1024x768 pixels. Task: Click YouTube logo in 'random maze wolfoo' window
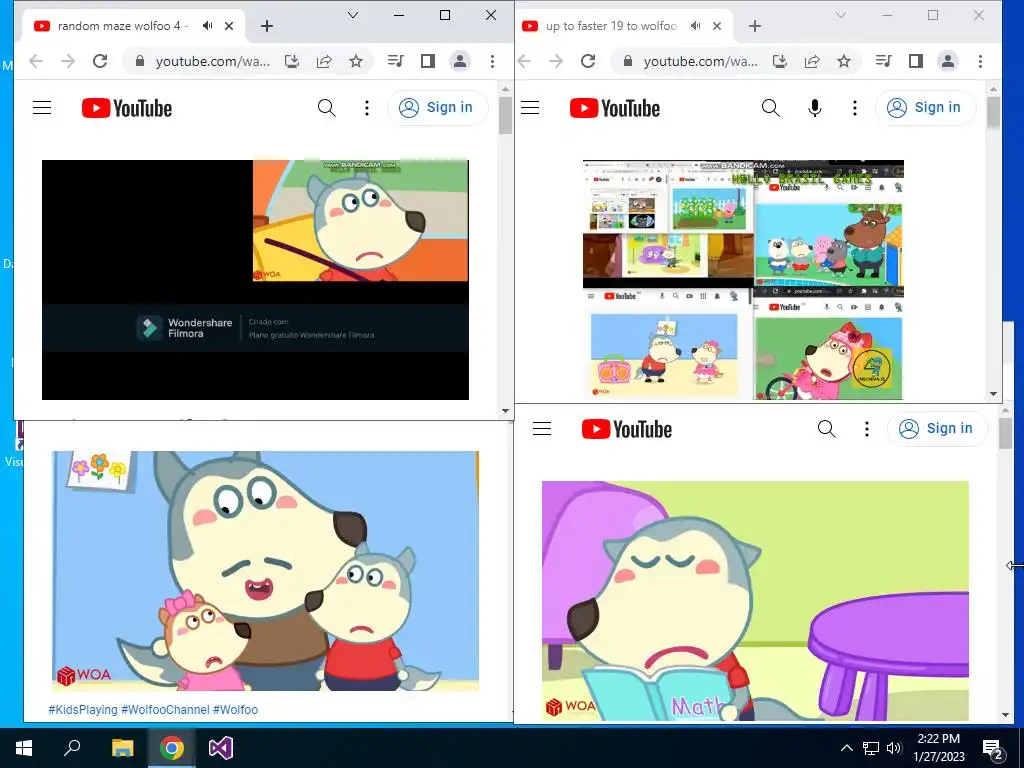click(127, 108)
